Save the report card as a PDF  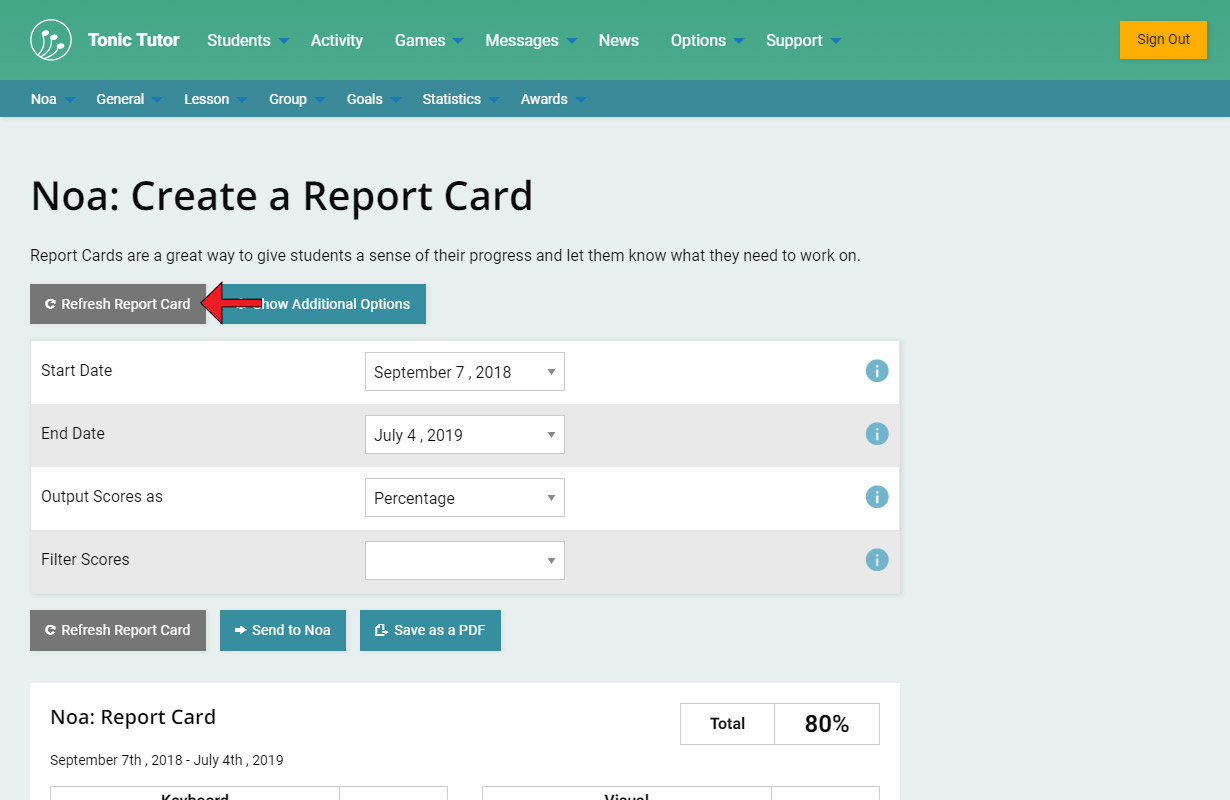pyautogui.click(x=430, y=630)
